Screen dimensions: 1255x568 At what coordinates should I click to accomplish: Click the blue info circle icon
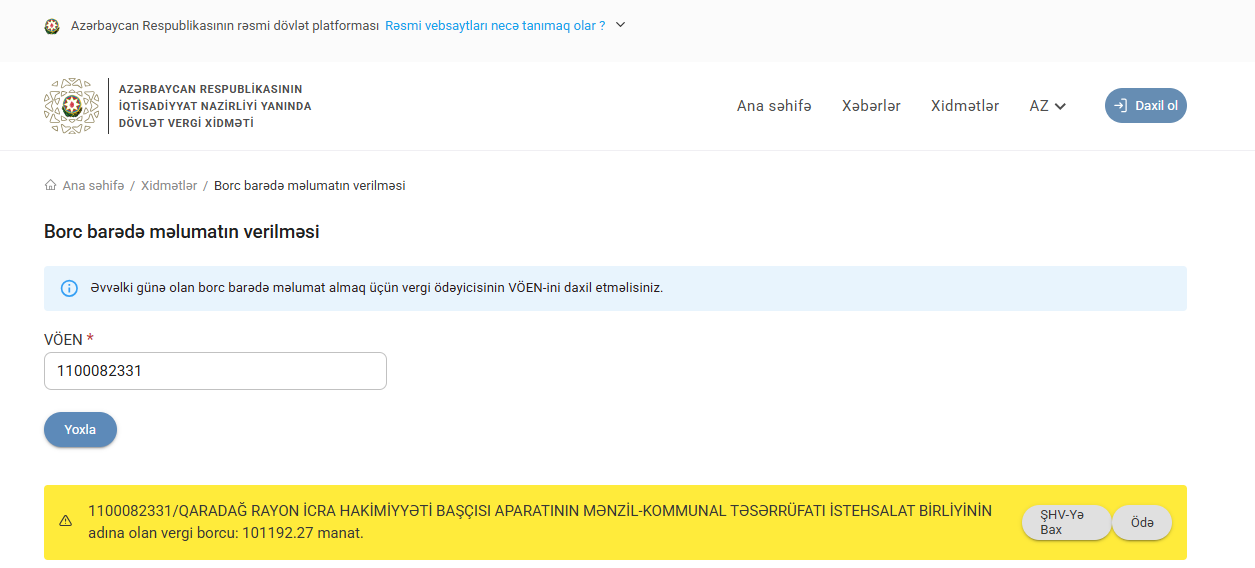pyautogui.click(x=69, y=288)
